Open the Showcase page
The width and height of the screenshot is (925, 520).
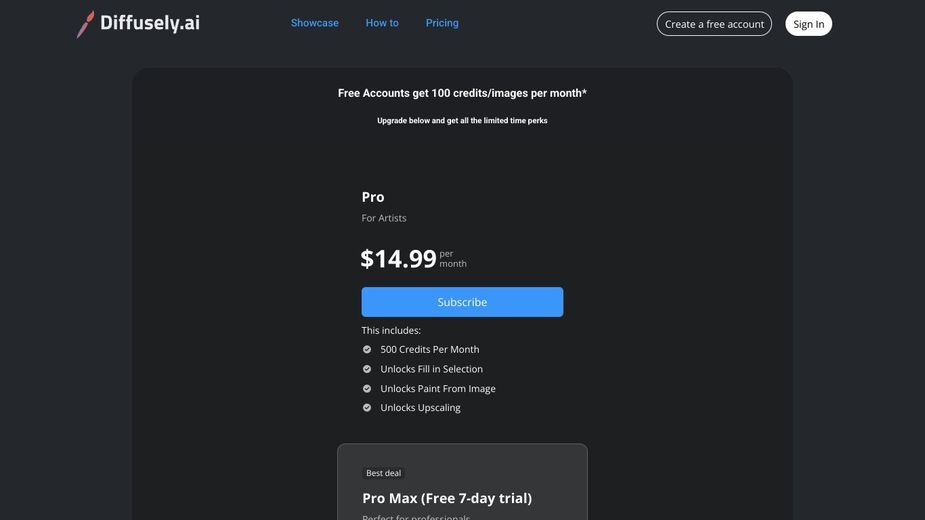[x=314, y=23]
